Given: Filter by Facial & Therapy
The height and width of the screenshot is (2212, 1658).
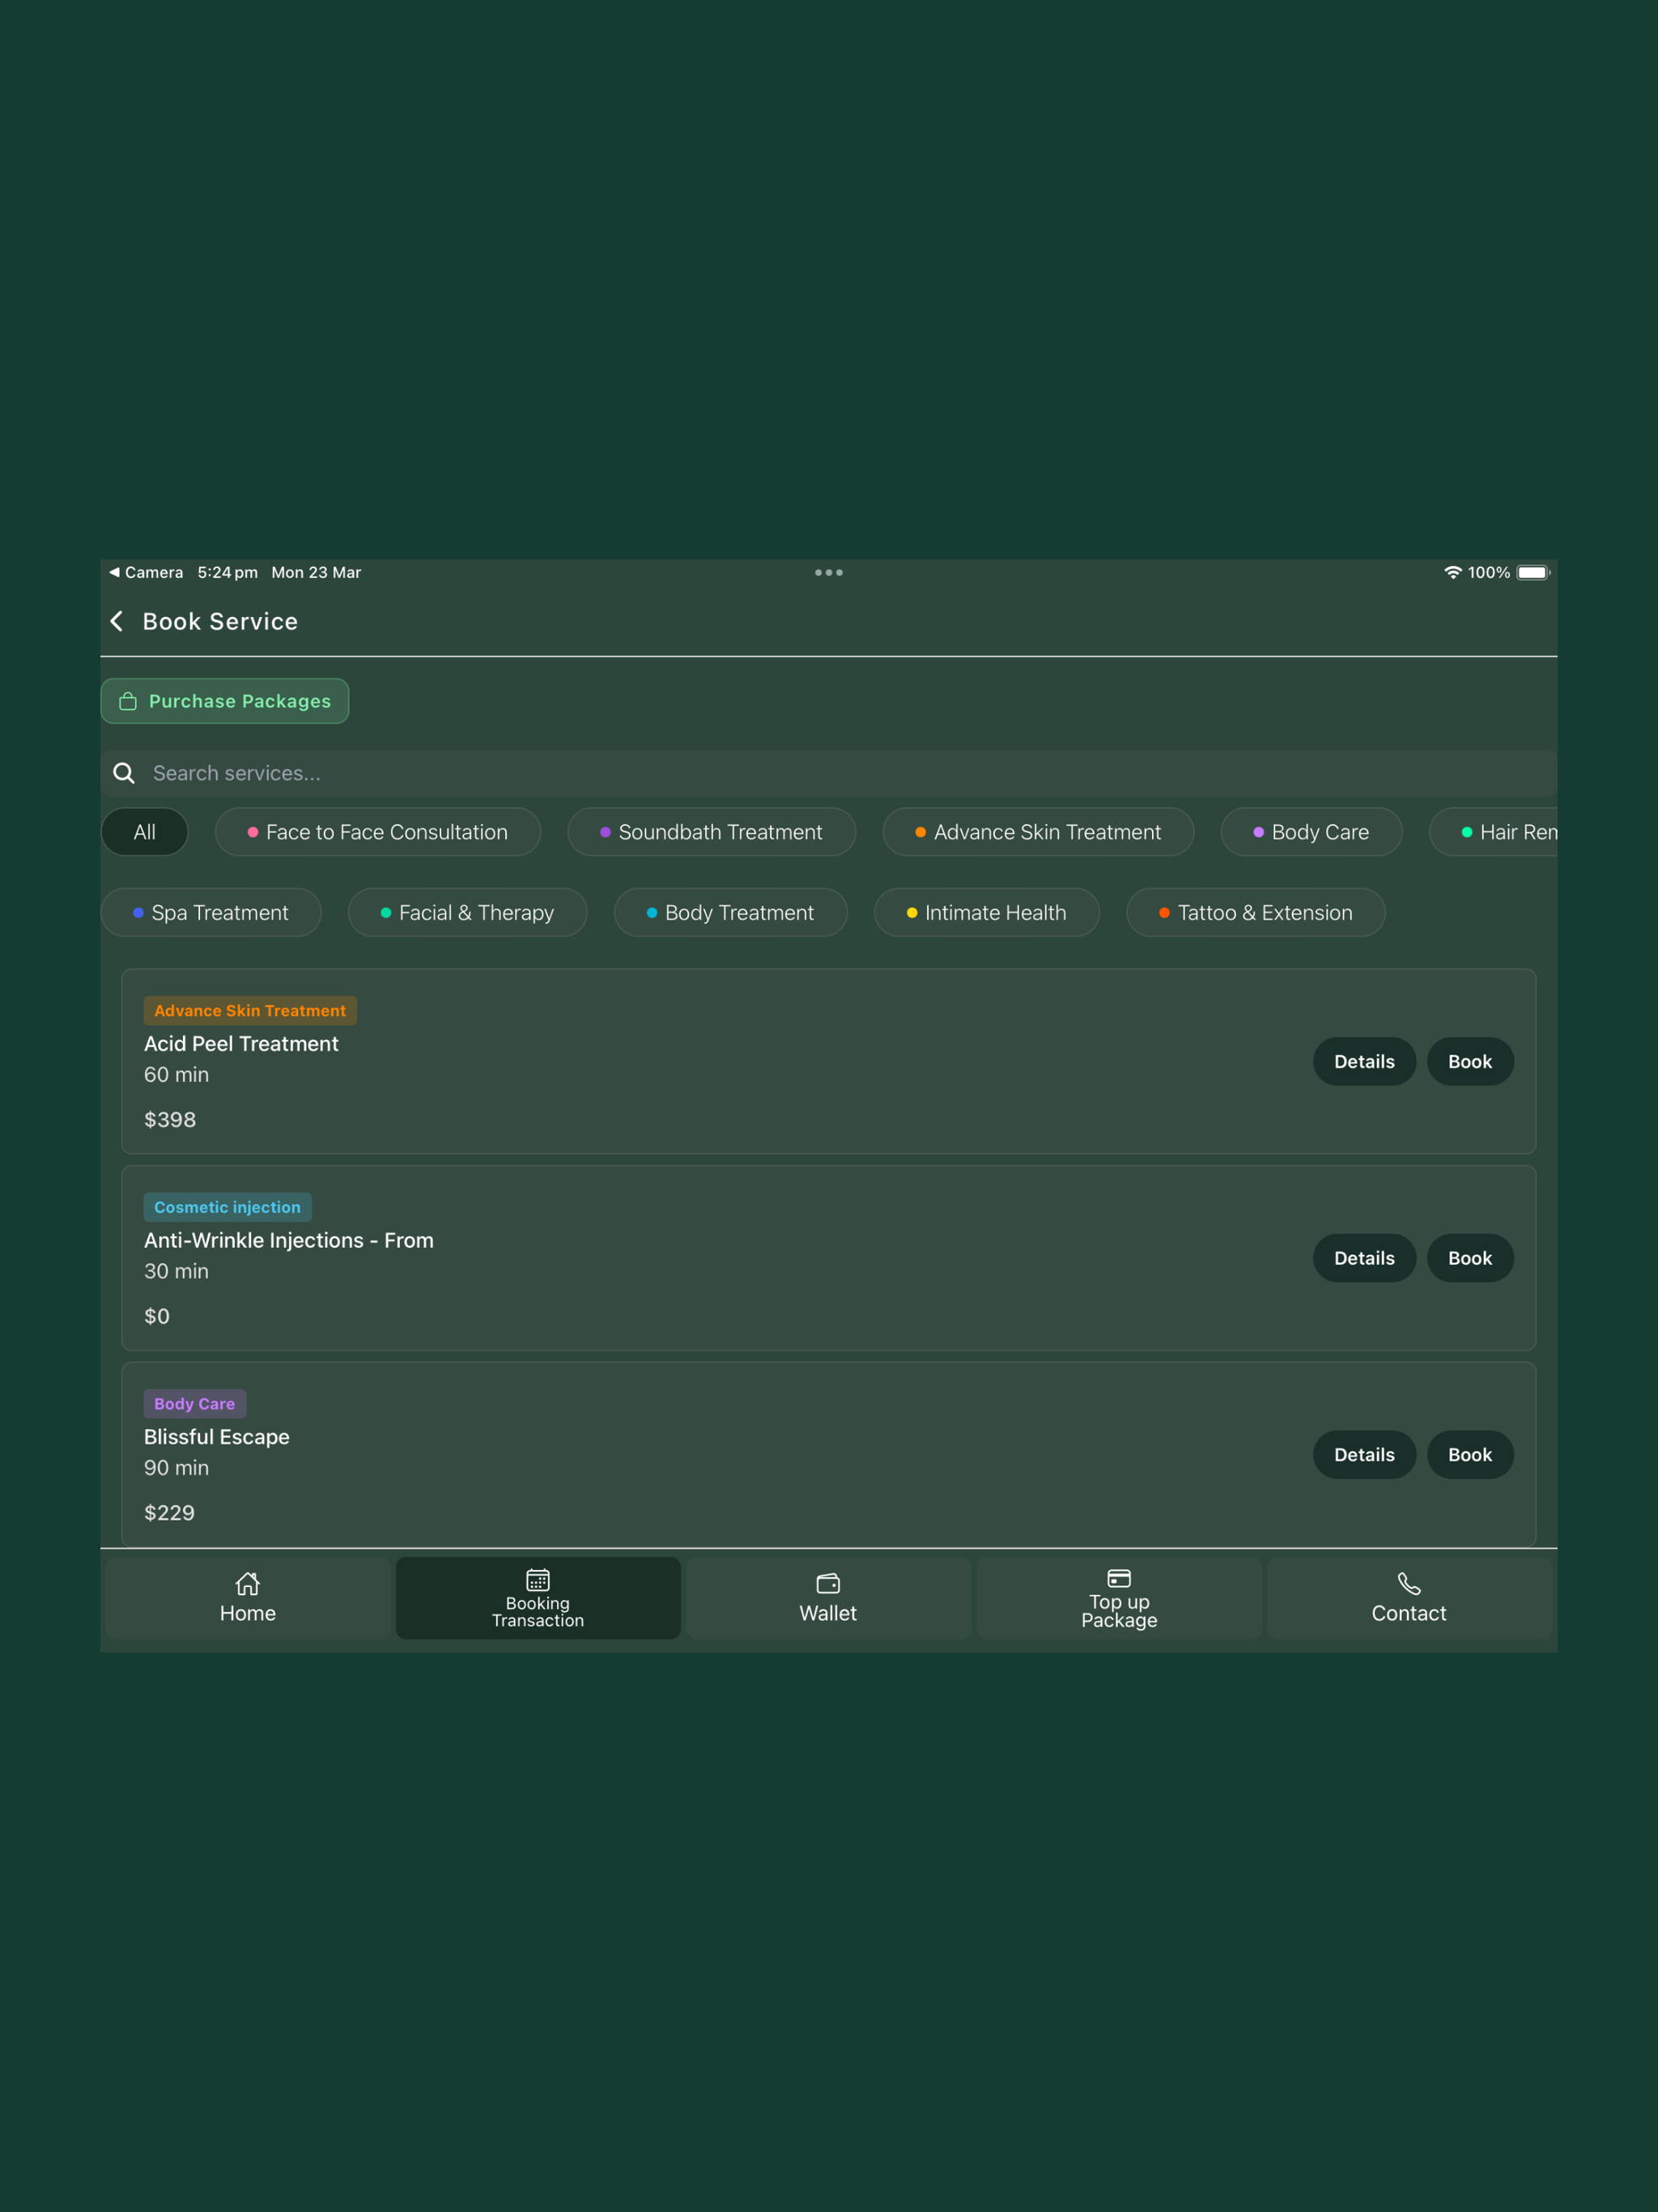Looking at the screenshot, I should point(468,913).
